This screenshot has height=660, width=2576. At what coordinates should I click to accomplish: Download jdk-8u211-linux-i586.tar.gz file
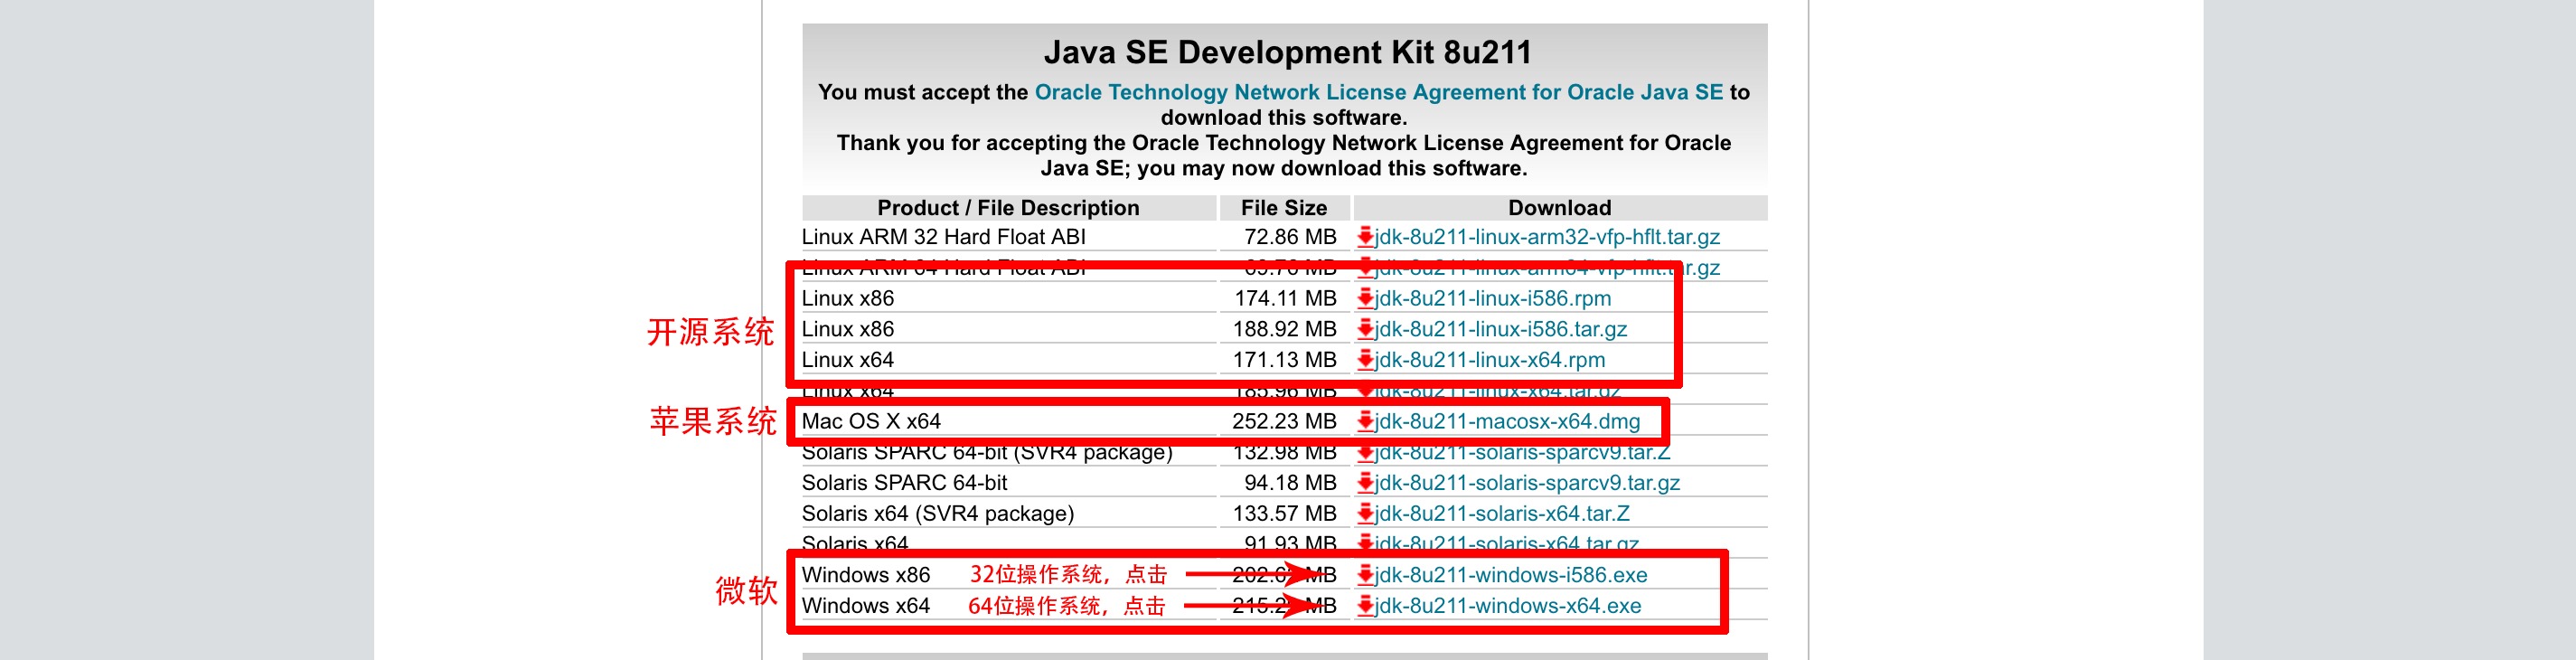click(1500, 329)
